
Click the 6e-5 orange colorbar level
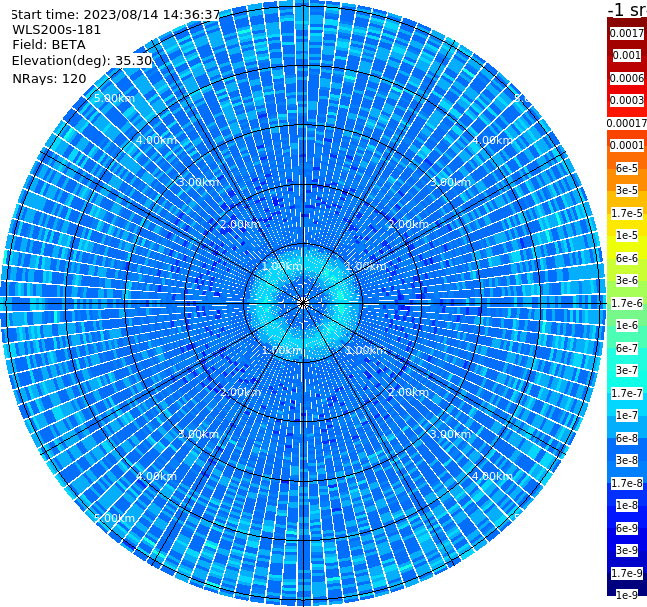pyautogui.click(x=627, y=168)
